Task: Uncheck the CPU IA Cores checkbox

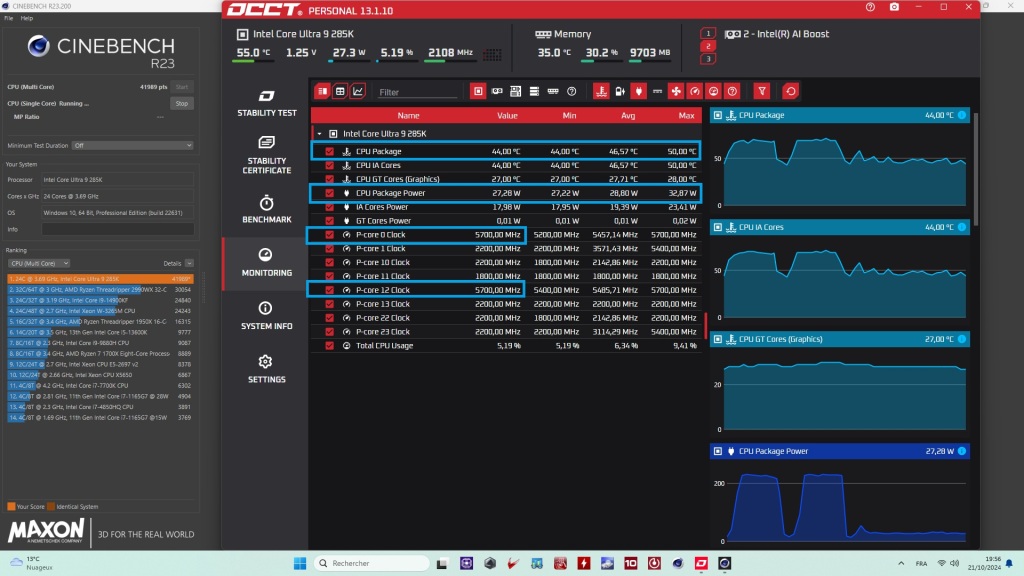Action: pos(329,165)
